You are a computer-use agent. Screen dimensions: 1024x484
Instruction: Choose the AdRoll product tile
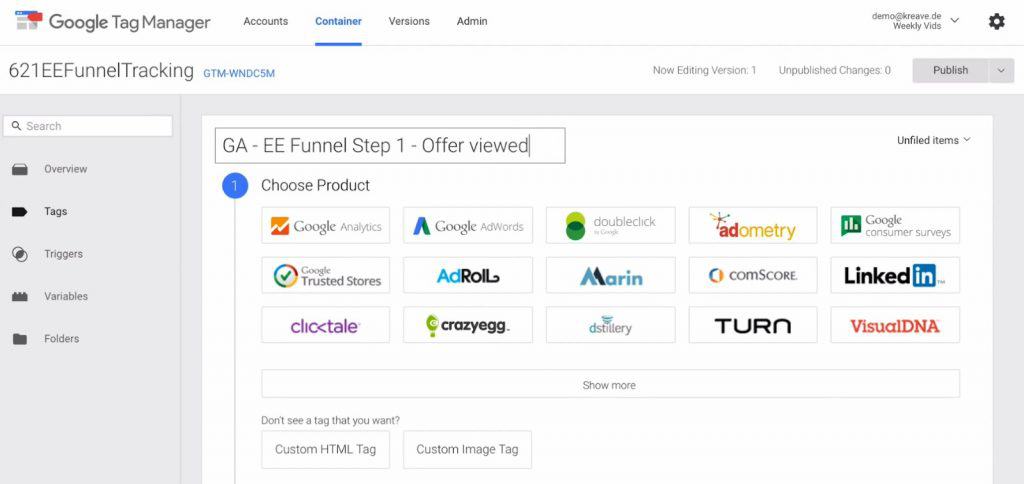pos(468,275)
